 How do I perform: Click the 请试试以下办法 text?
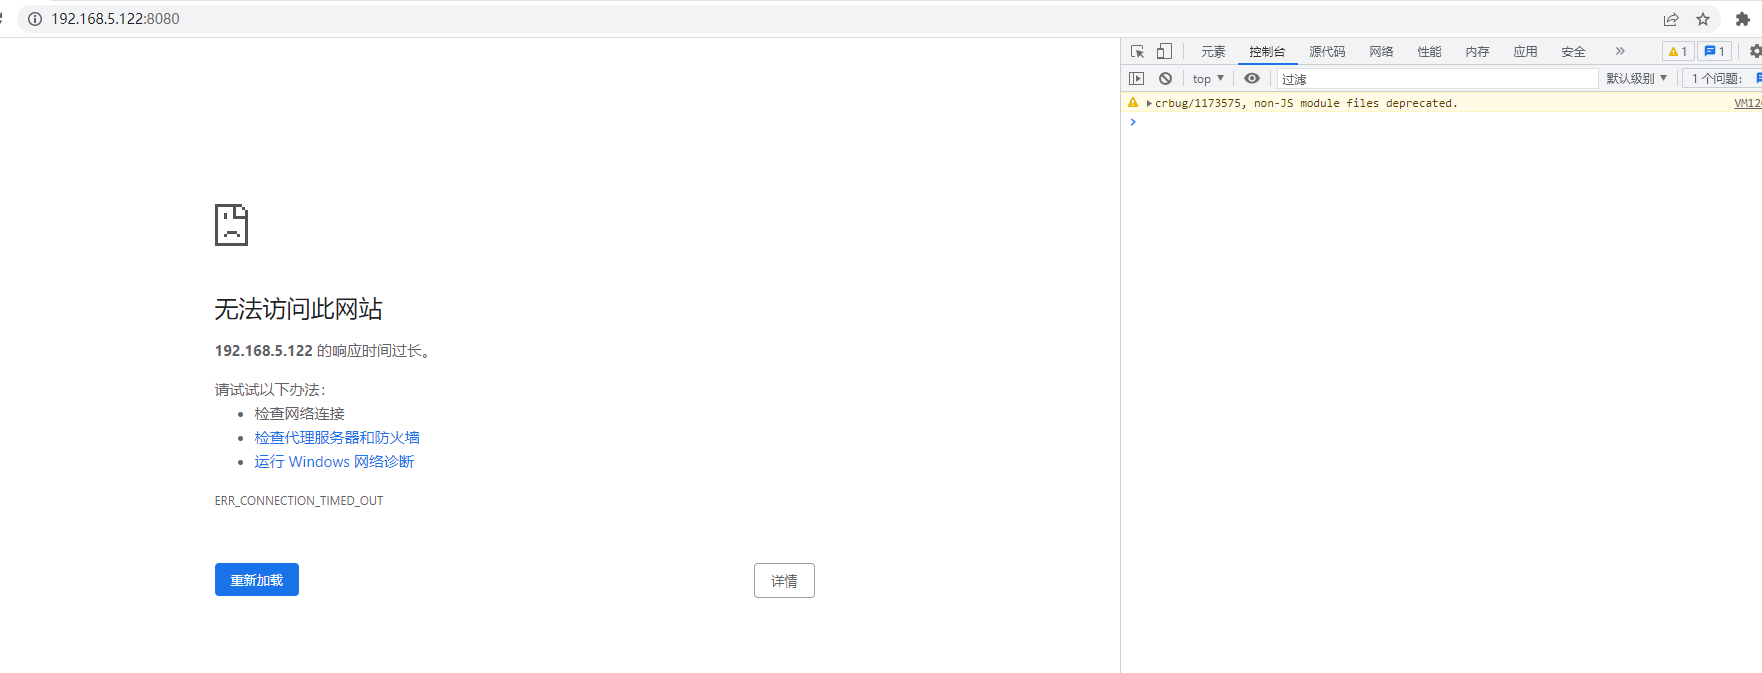click(270, 389)
